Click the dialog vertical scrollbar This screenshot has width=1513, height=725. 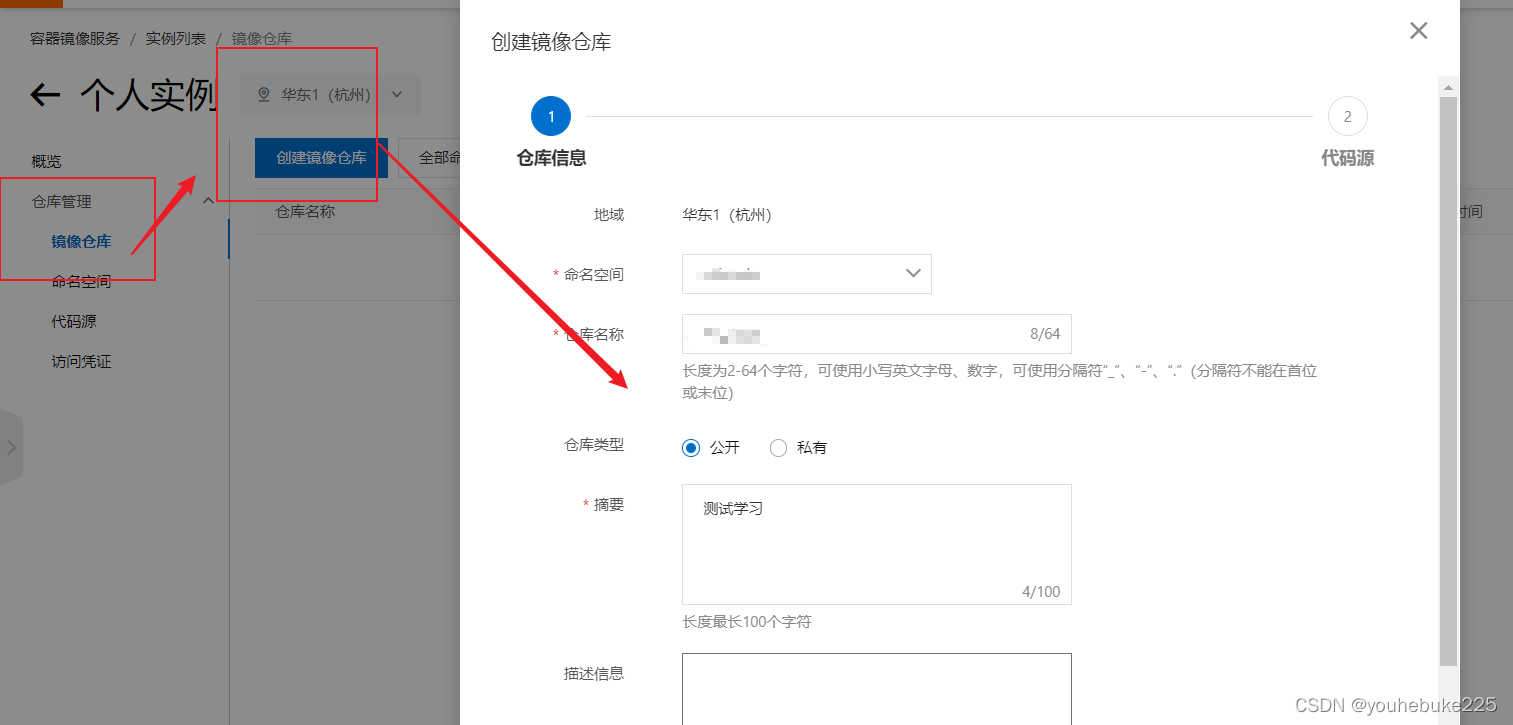coord(1448,380)
